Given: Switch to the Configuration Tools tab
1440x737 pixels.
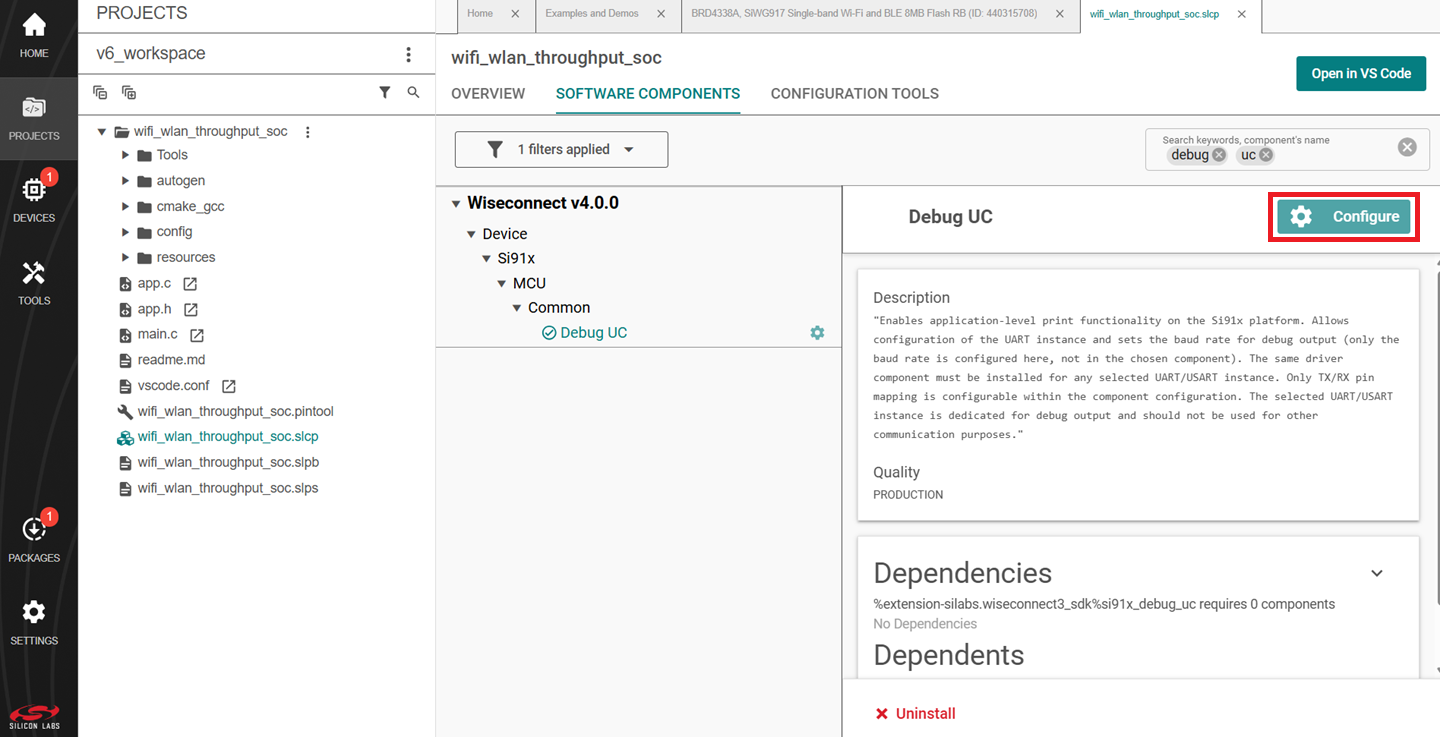Looking at the screenshot, I should (x=854, y=94).
